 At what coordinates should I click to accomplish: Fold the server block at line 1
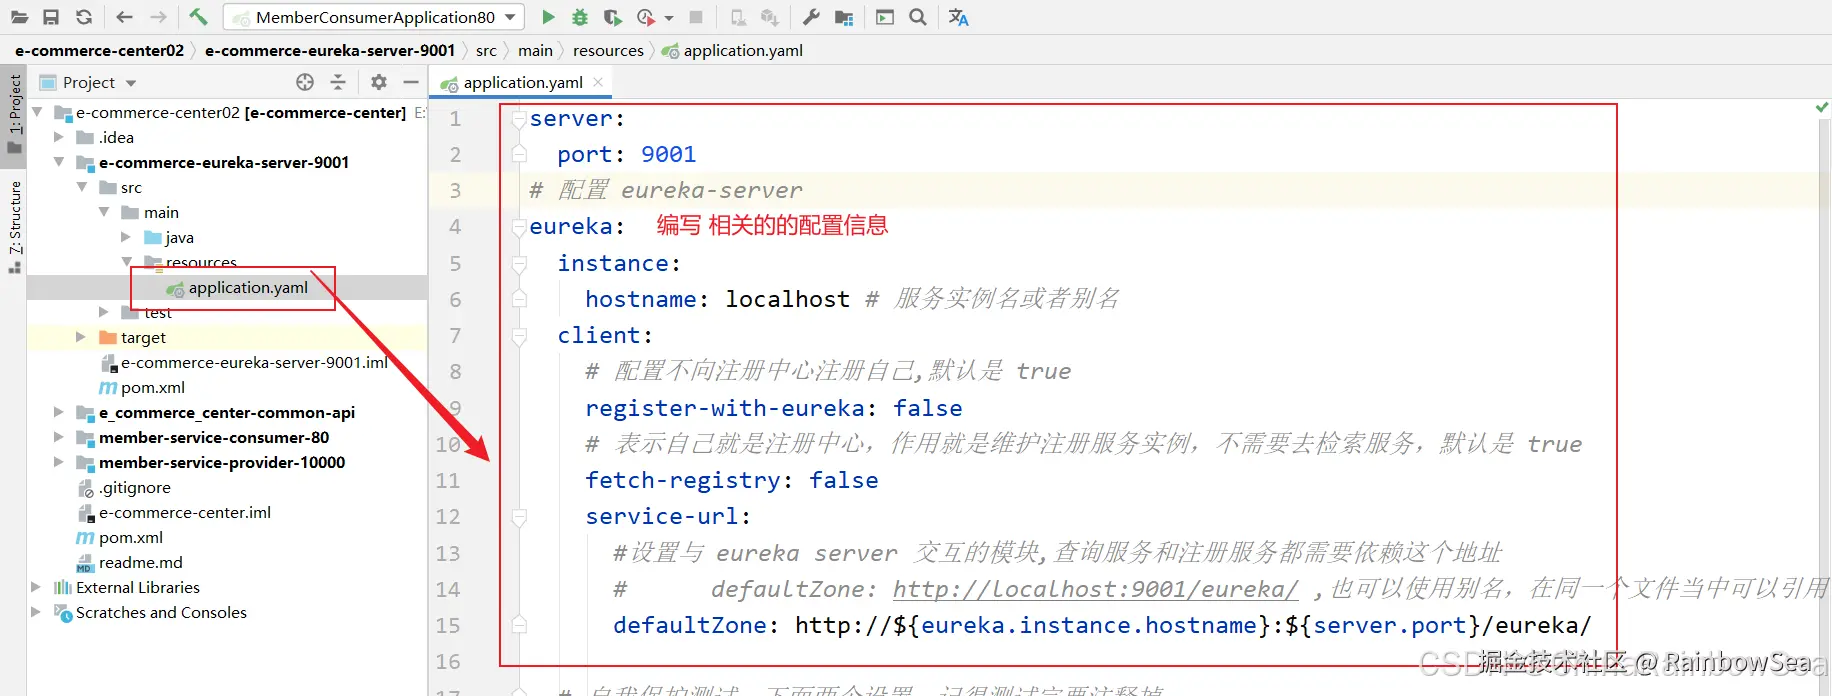[x=519, y=119]
